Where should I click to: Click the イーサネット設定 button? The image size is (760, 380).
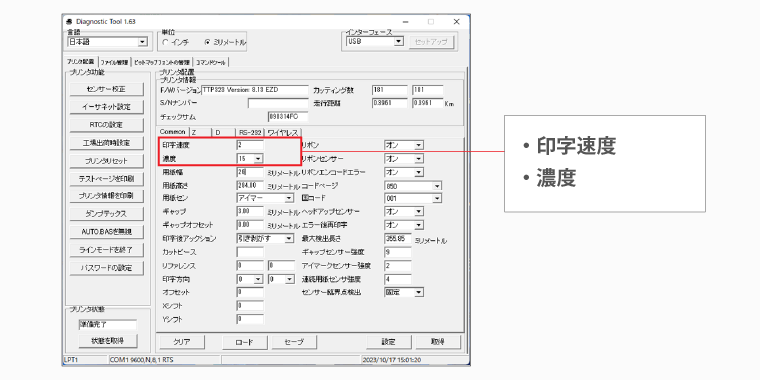[x=107, y=107]
